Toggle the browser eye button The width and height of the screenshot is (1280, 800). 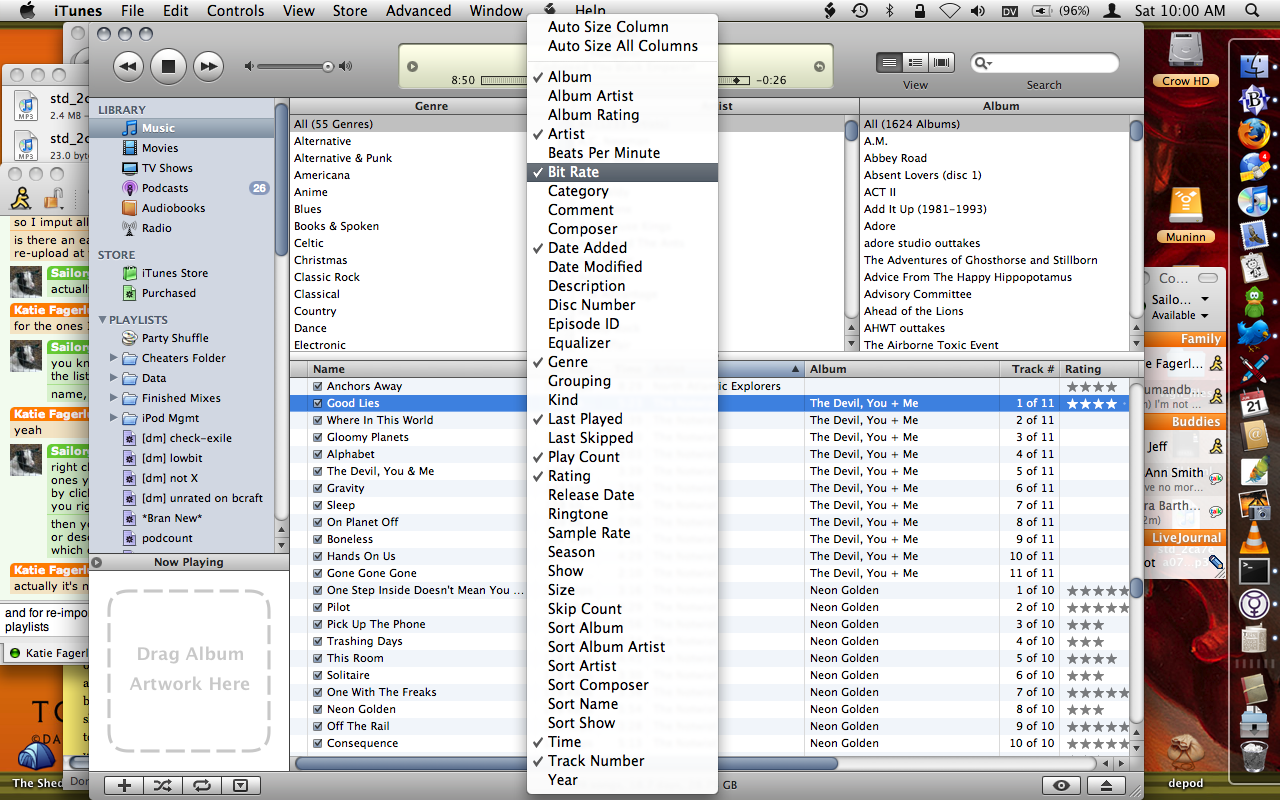(1061, 786)
